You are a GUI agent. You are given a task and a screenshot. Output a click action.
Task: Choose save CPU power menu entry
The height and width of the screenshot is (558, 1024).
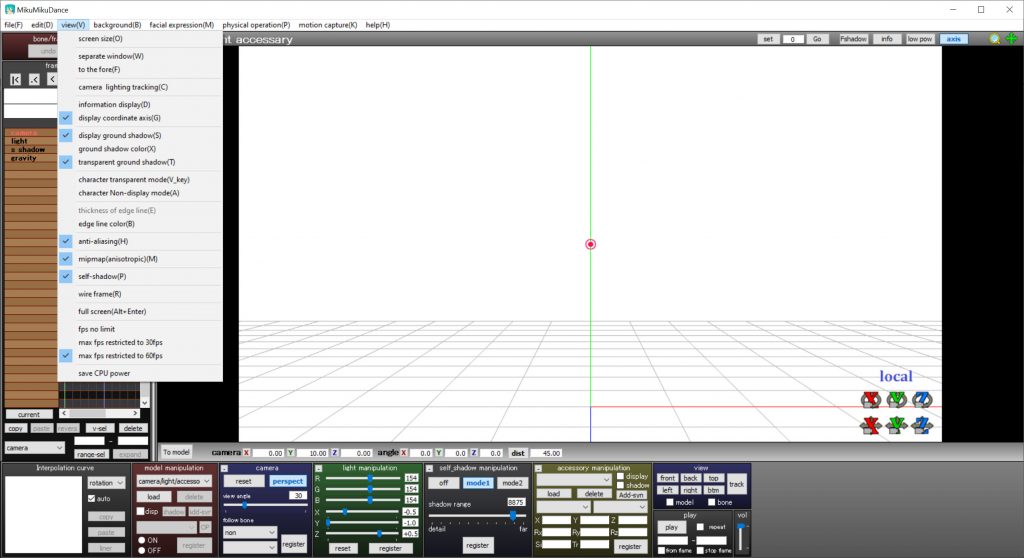140,373
